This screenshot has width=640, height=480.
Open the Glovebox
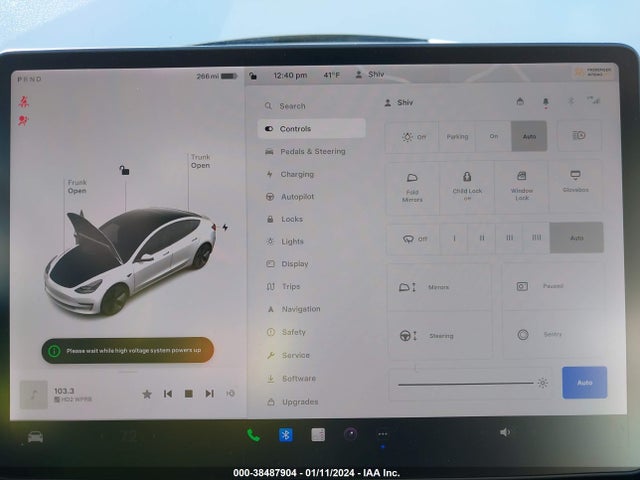pyautogui.click(x=576, y=186)
